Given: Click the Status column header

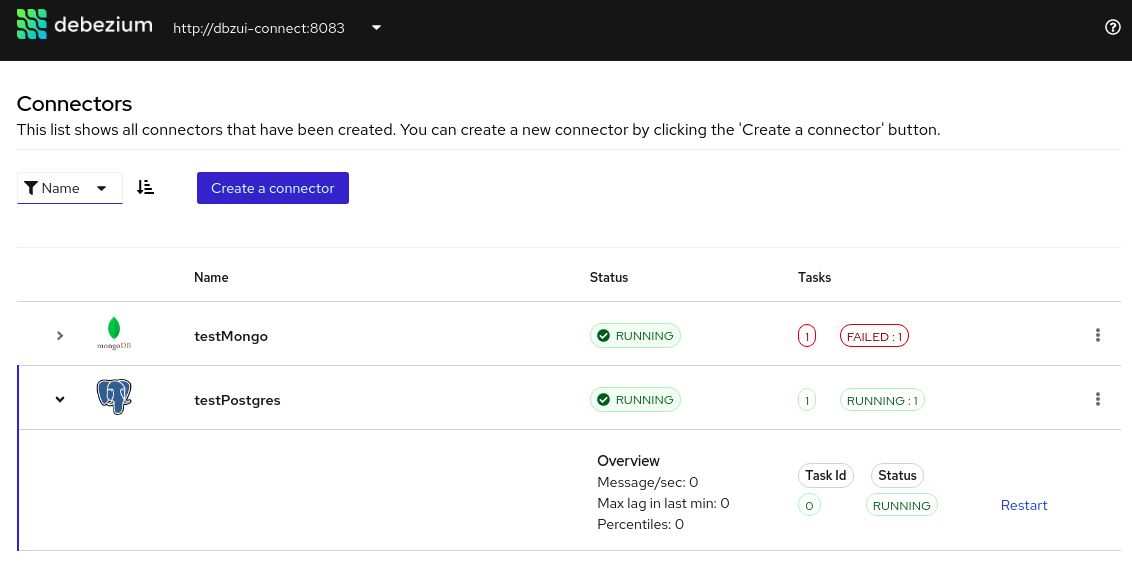Looking at the screenshot, I should pos(608,277).
